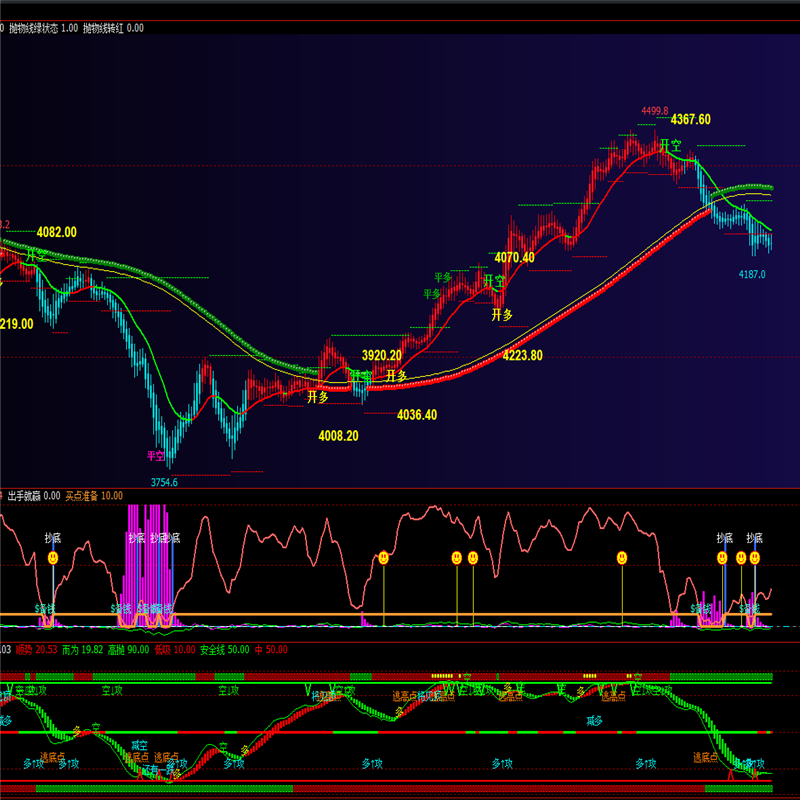Click the rightmost yellow smiley marker
The image size is (800, 800).
(x=755, y=558)
